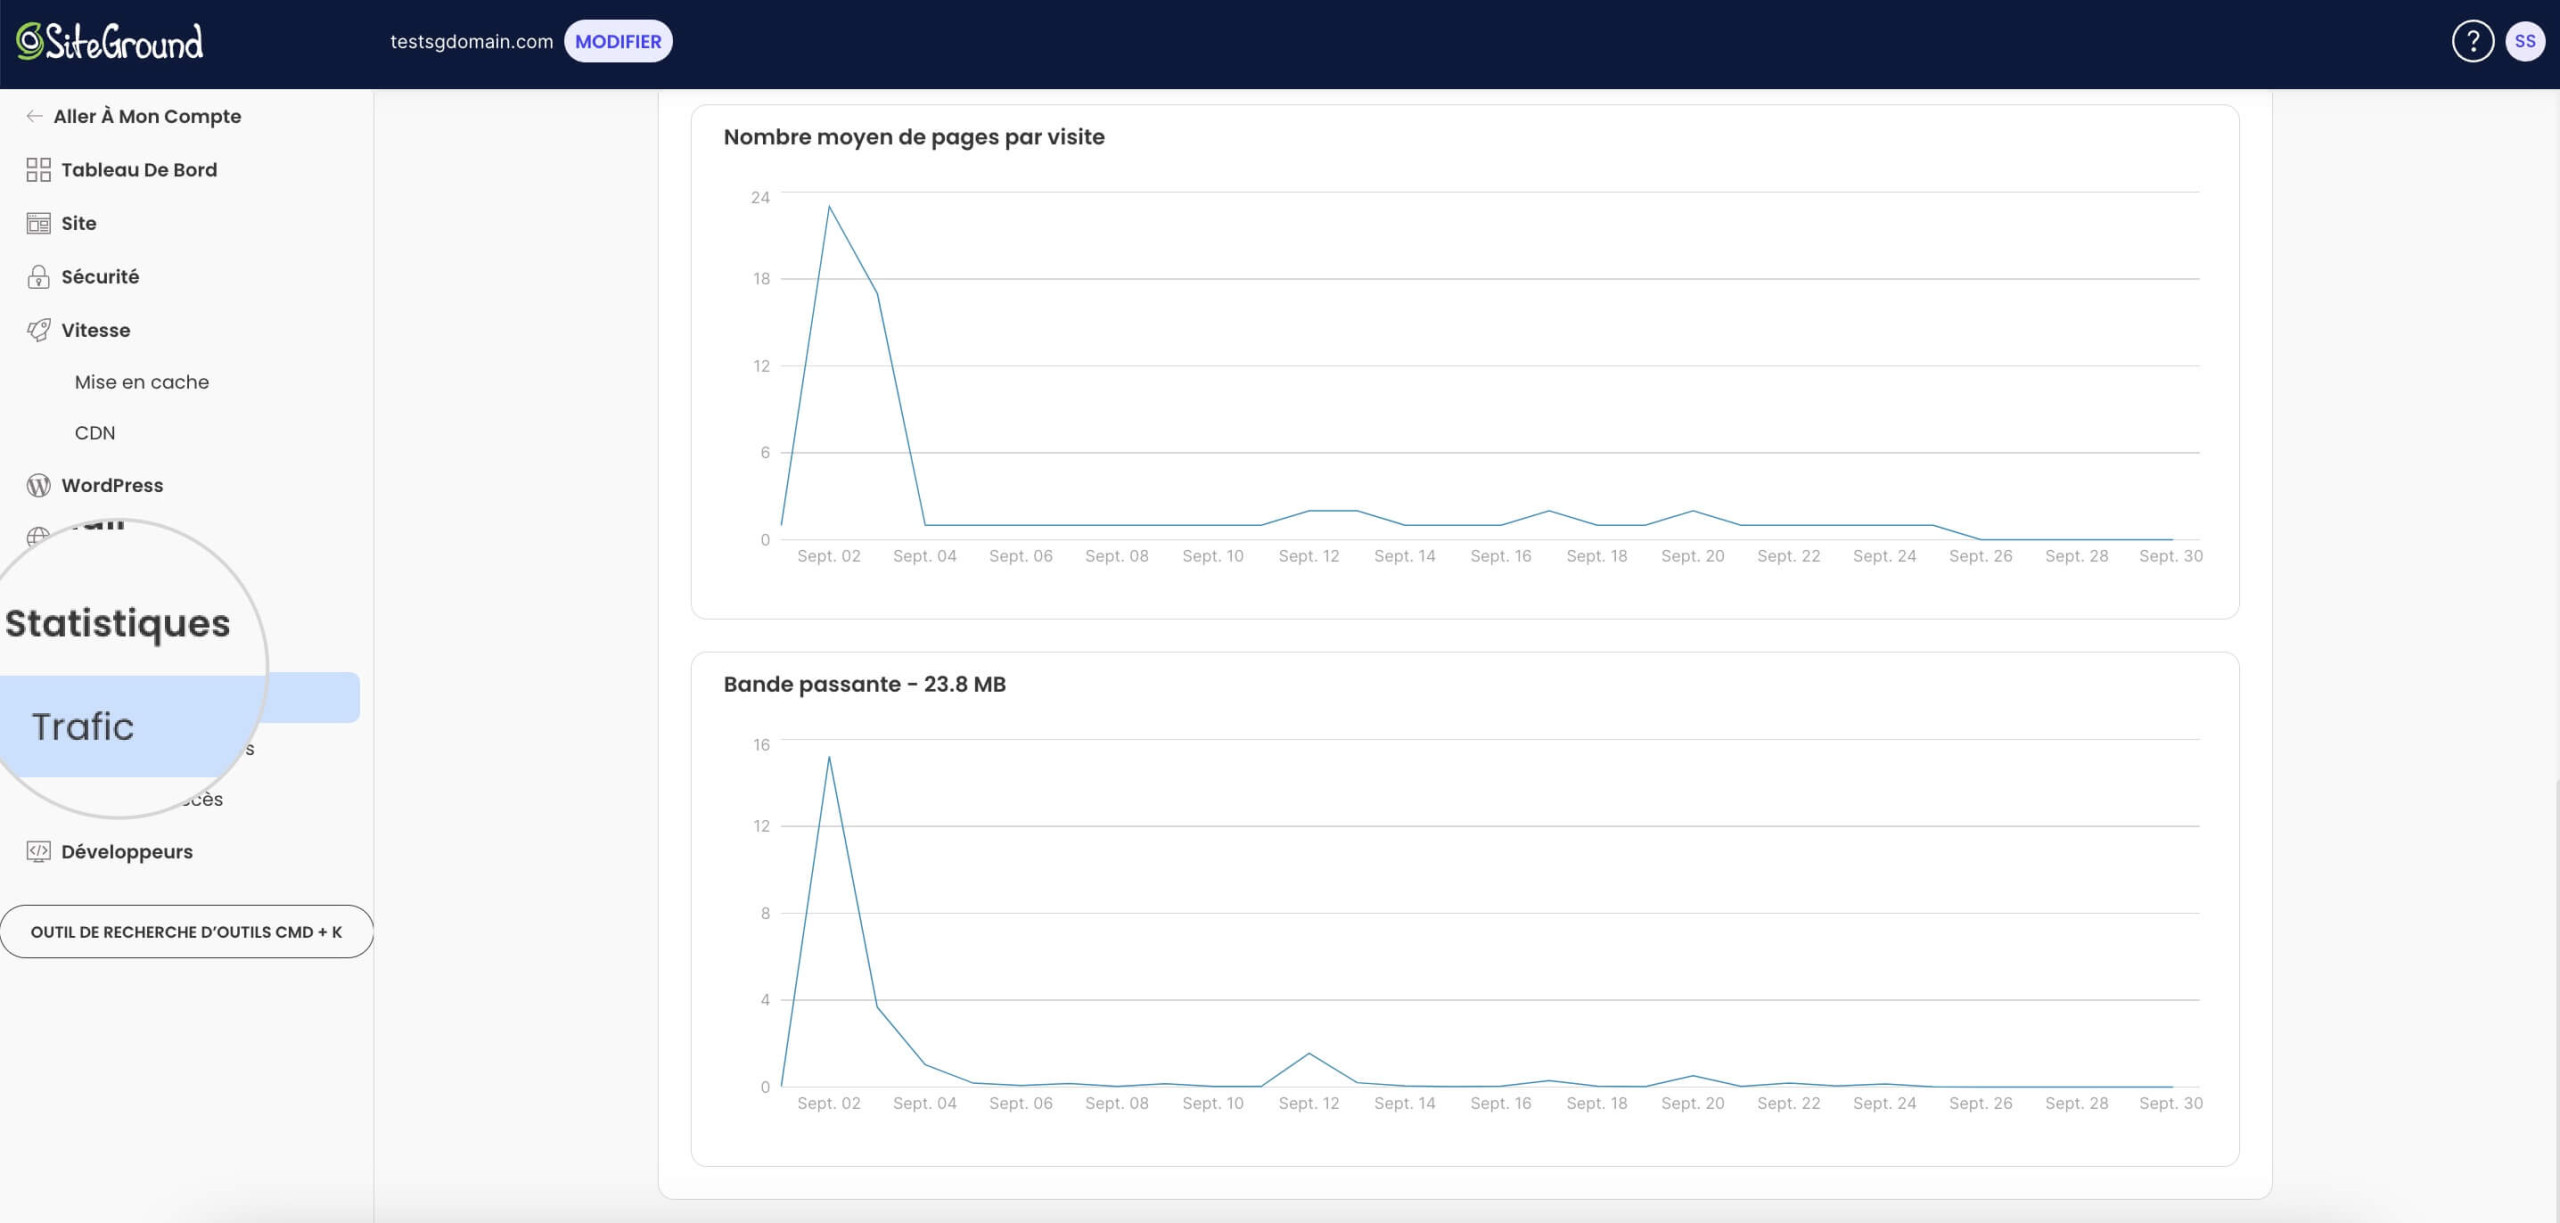
Task: Click Sept. 16 label under bandwidth chart
Action: tap(1500, 1103)
